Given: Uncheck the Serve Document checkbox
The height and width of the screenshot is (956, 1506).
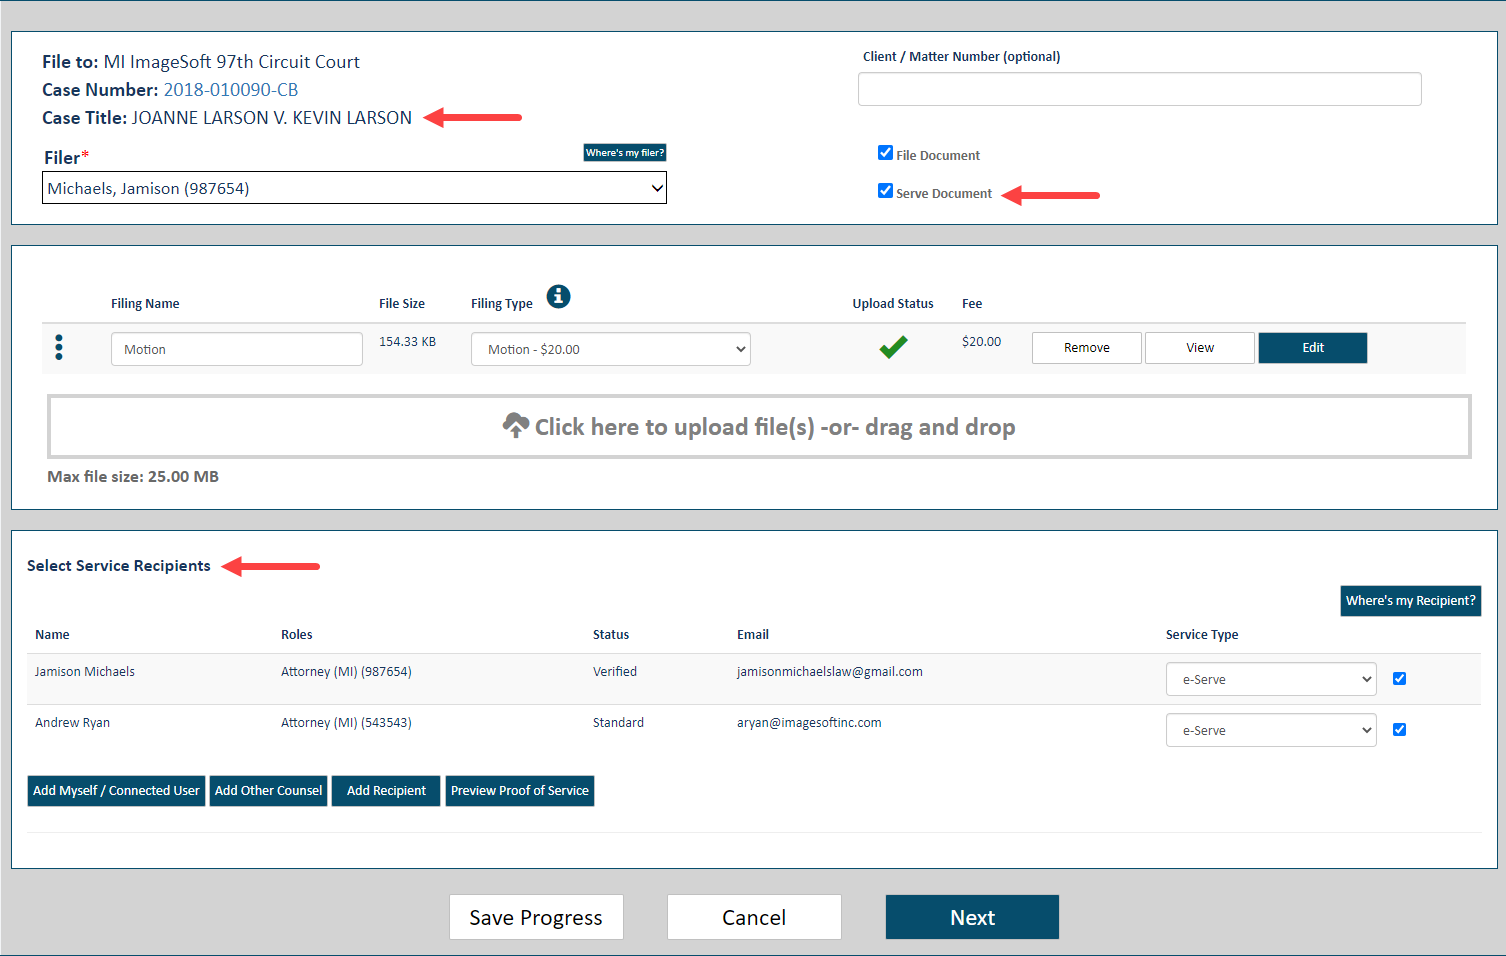Looking at the screenshot, I should (x=885, y=191).
